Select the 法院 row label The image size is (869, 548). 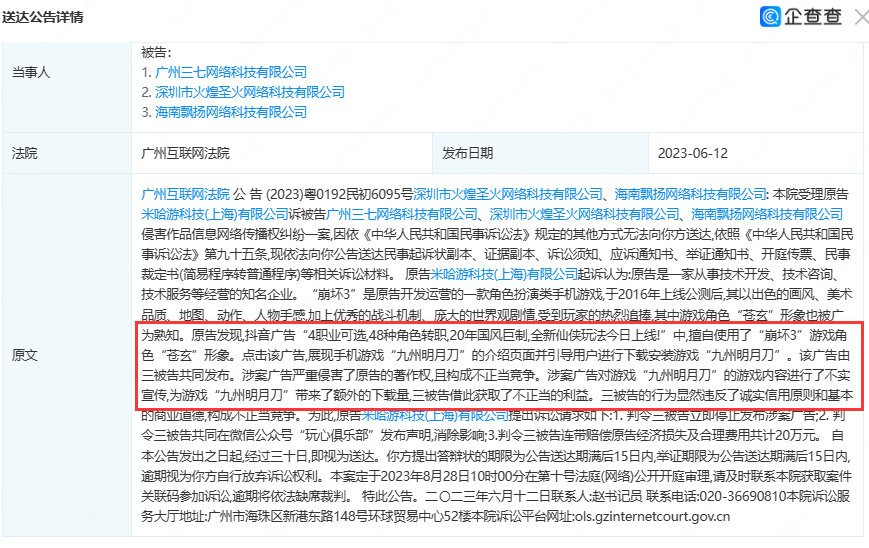24,153
